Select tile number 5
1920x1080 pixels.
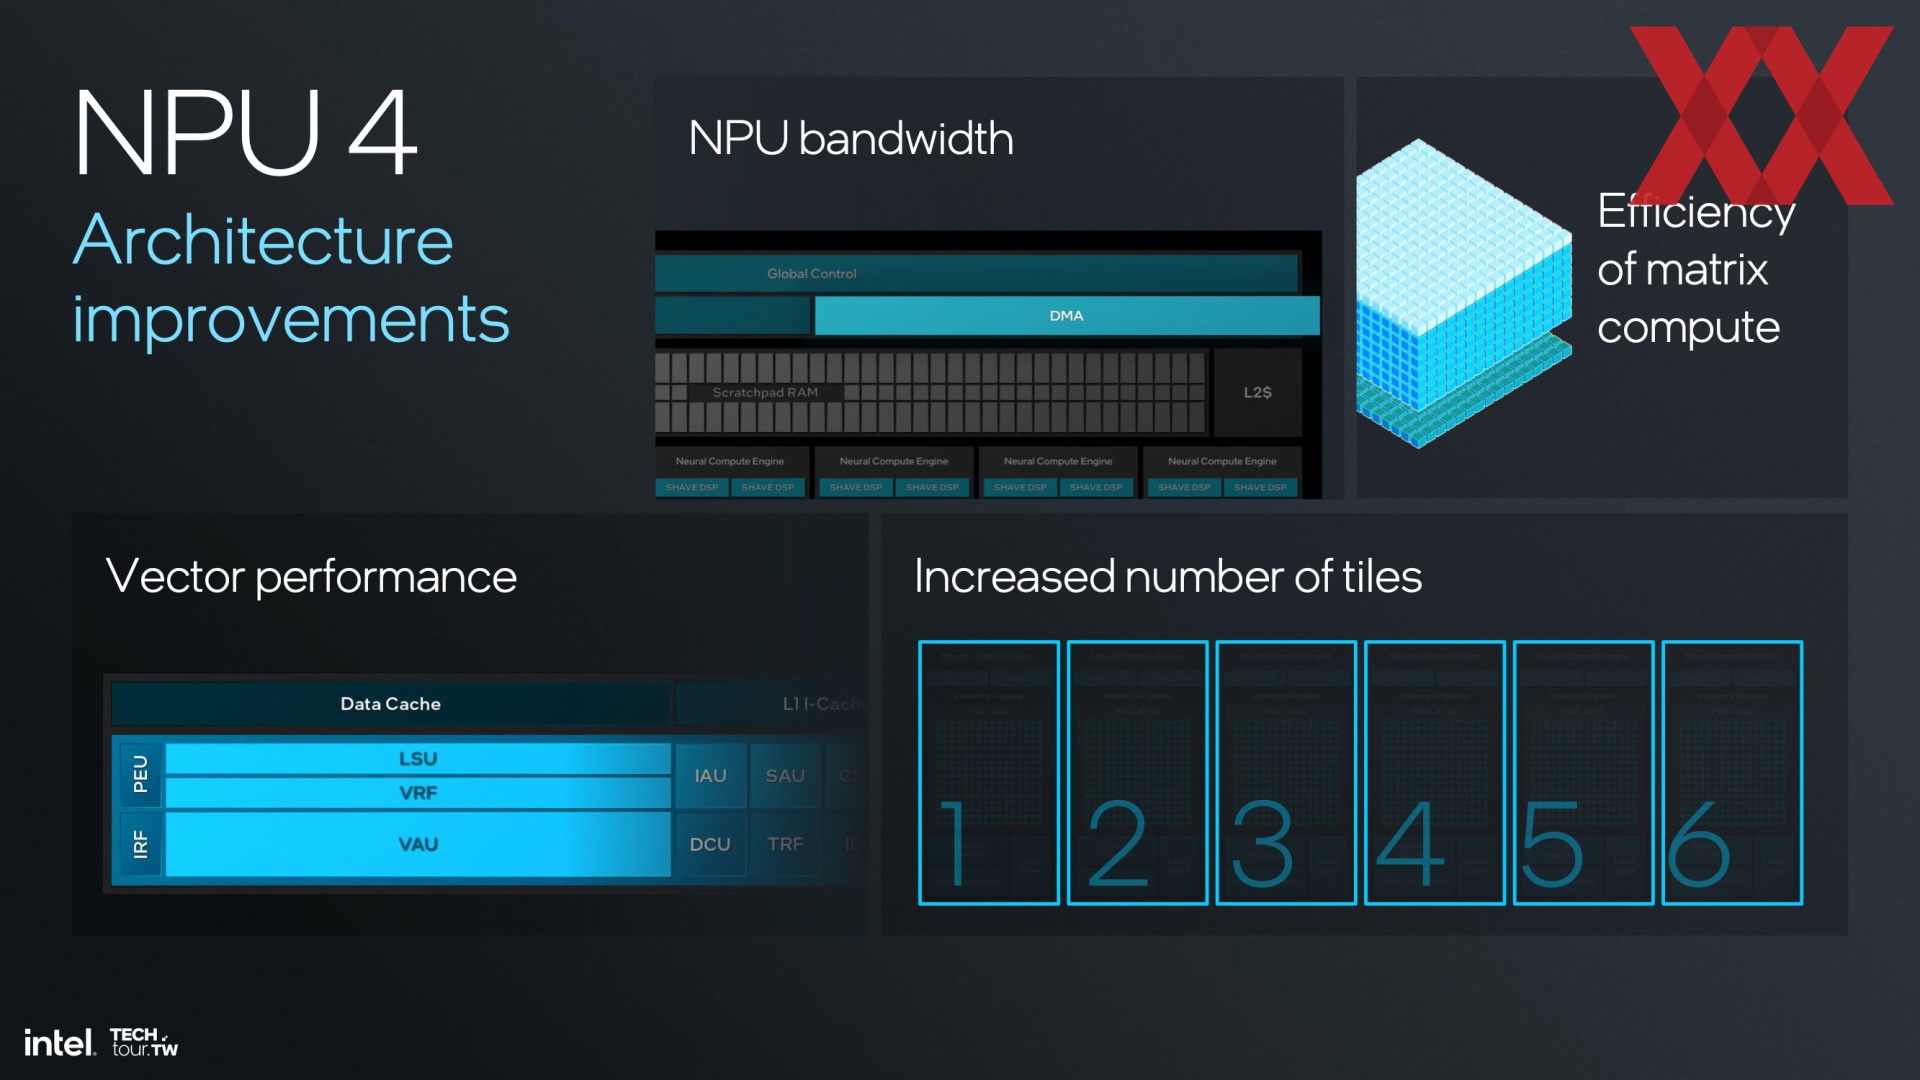tap(1584, 773)
